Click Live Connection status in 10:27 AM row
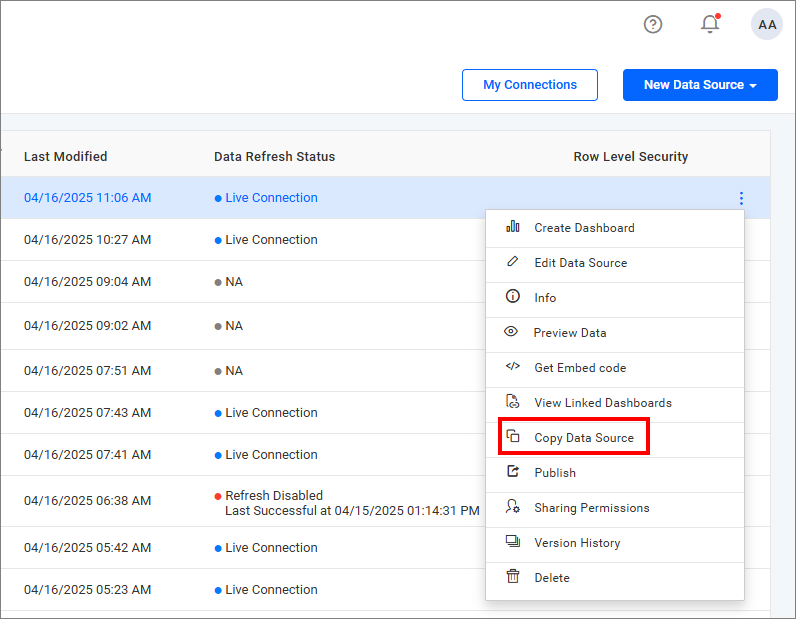The width and height of the screenshot is (796, 619). pyautogui.click(x=272, y=240)
